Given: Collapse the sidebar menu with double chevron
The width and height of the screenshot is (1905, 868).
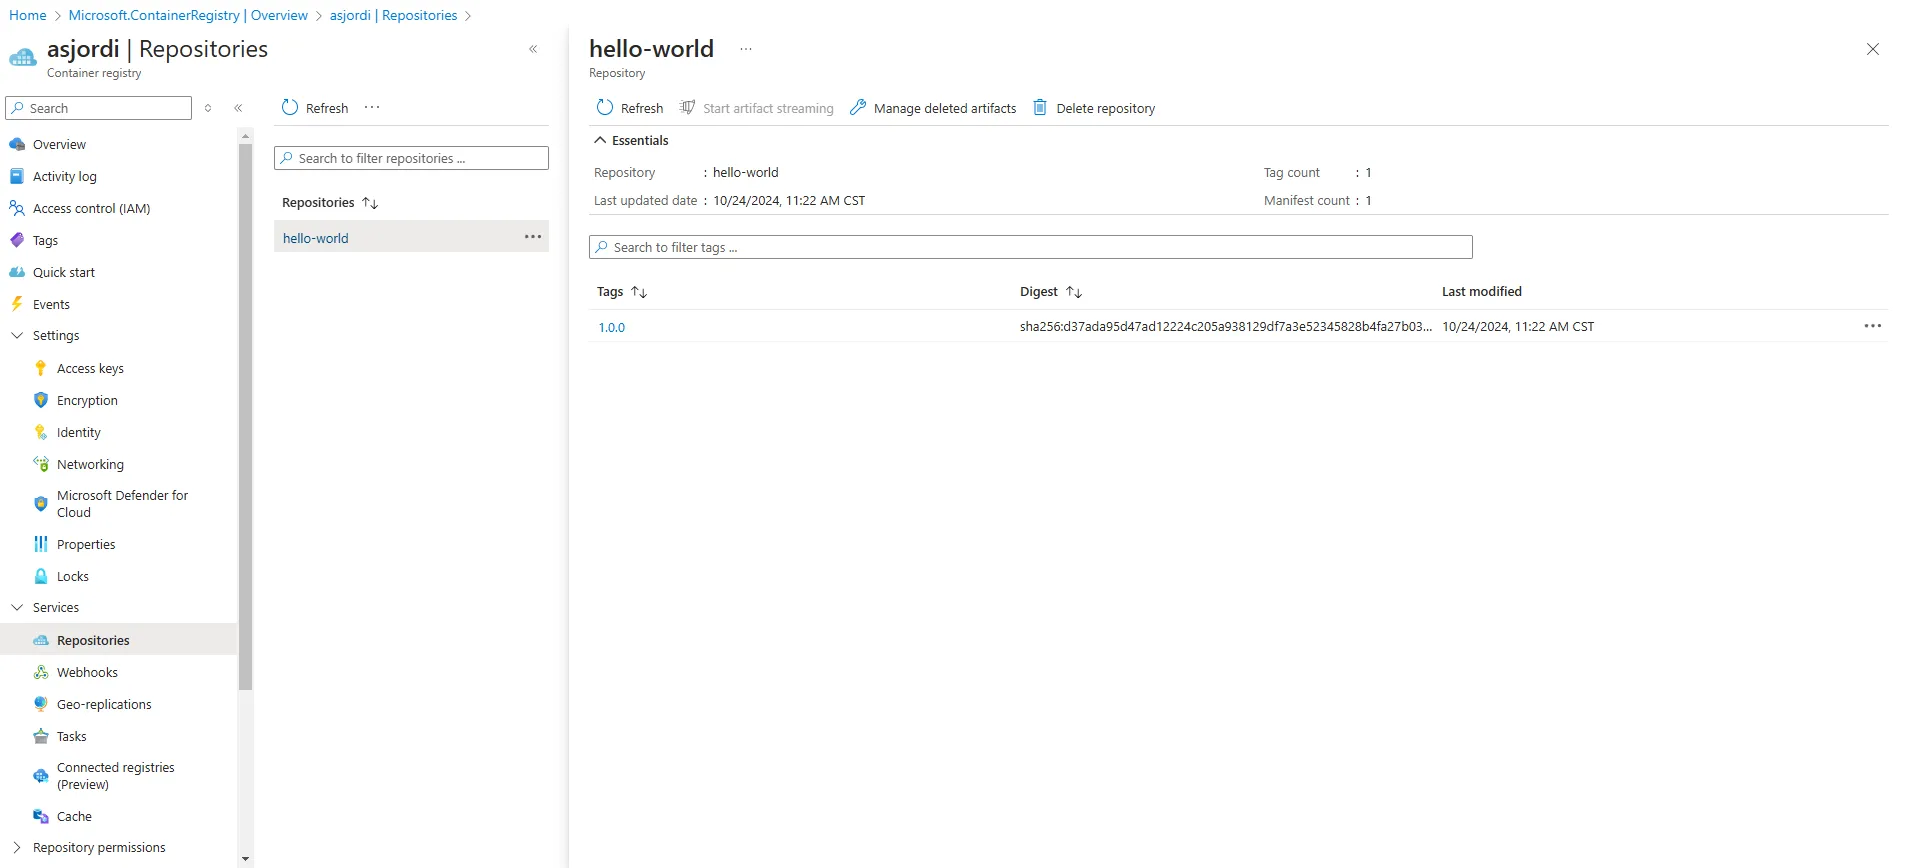Looking at the screenshot, I should 238,108.
